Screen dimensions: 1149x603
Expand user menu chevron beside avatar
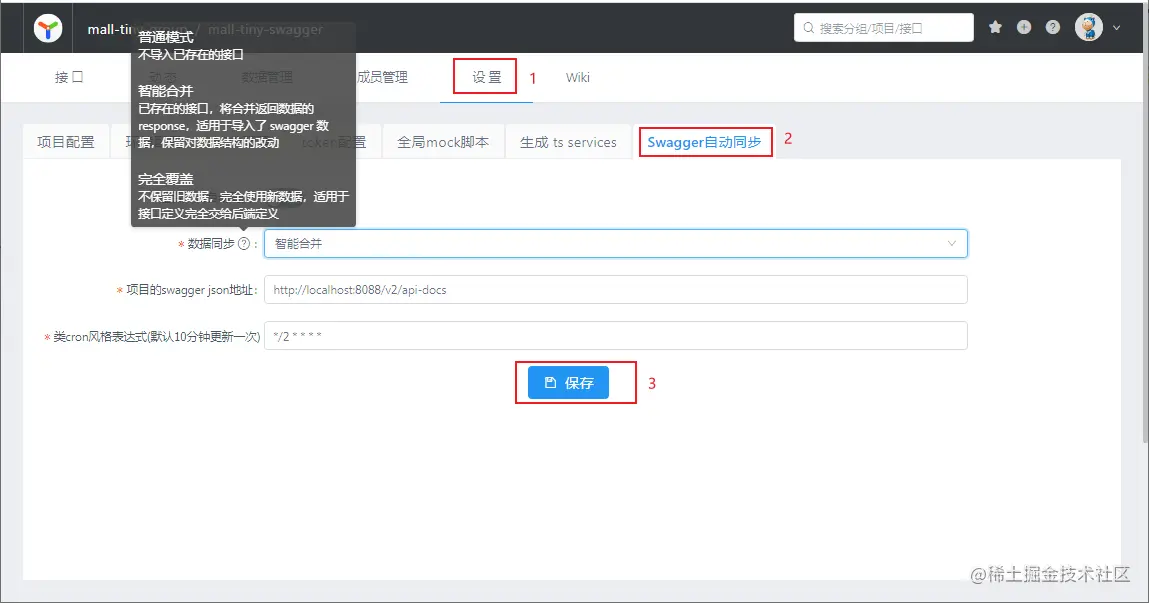(1117, 28)
